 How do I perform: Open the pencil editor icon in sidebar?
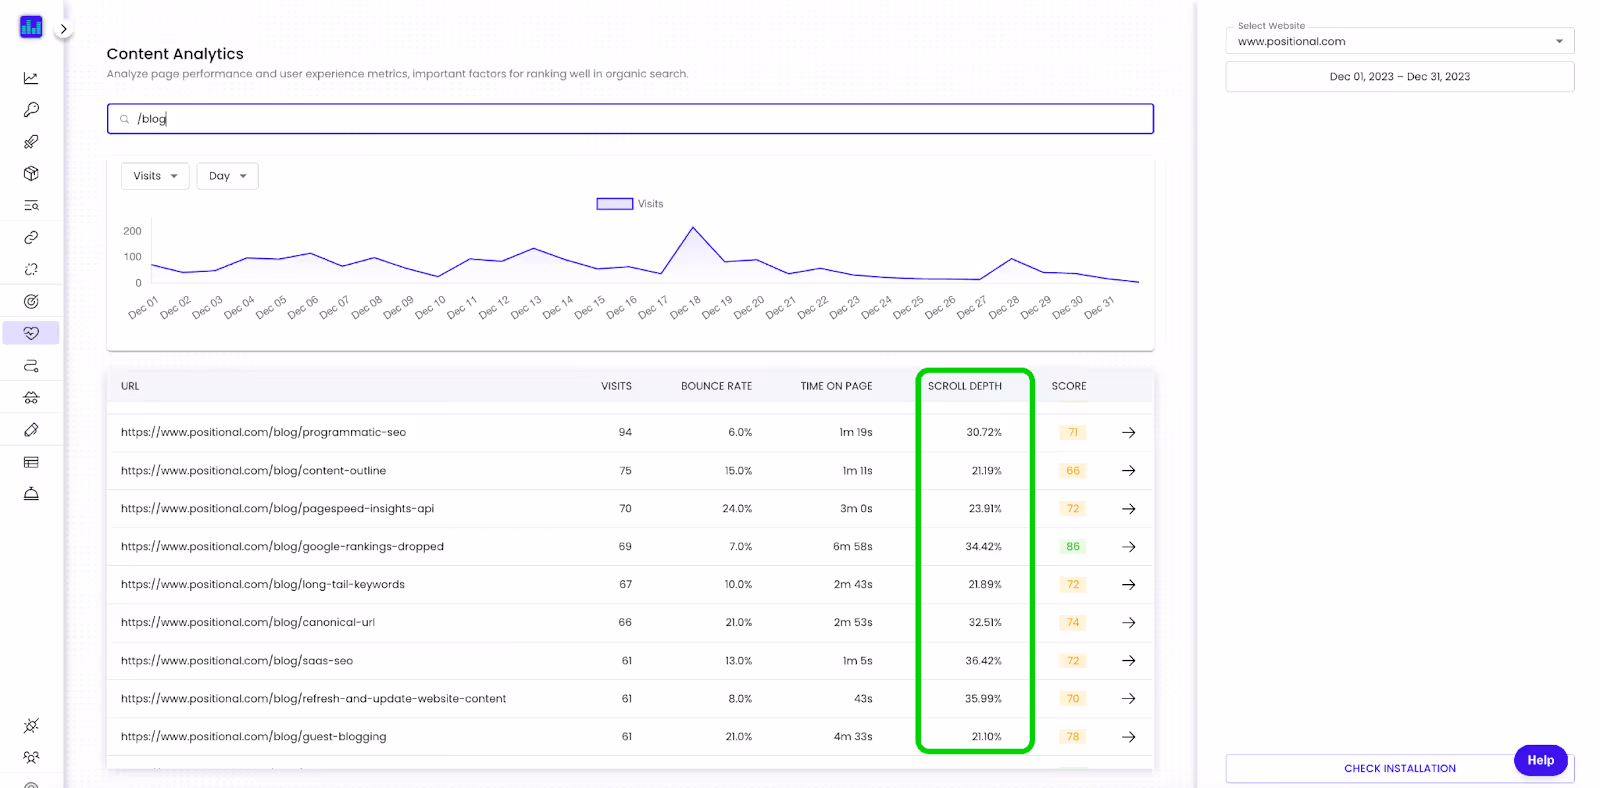tap(31, 430)
